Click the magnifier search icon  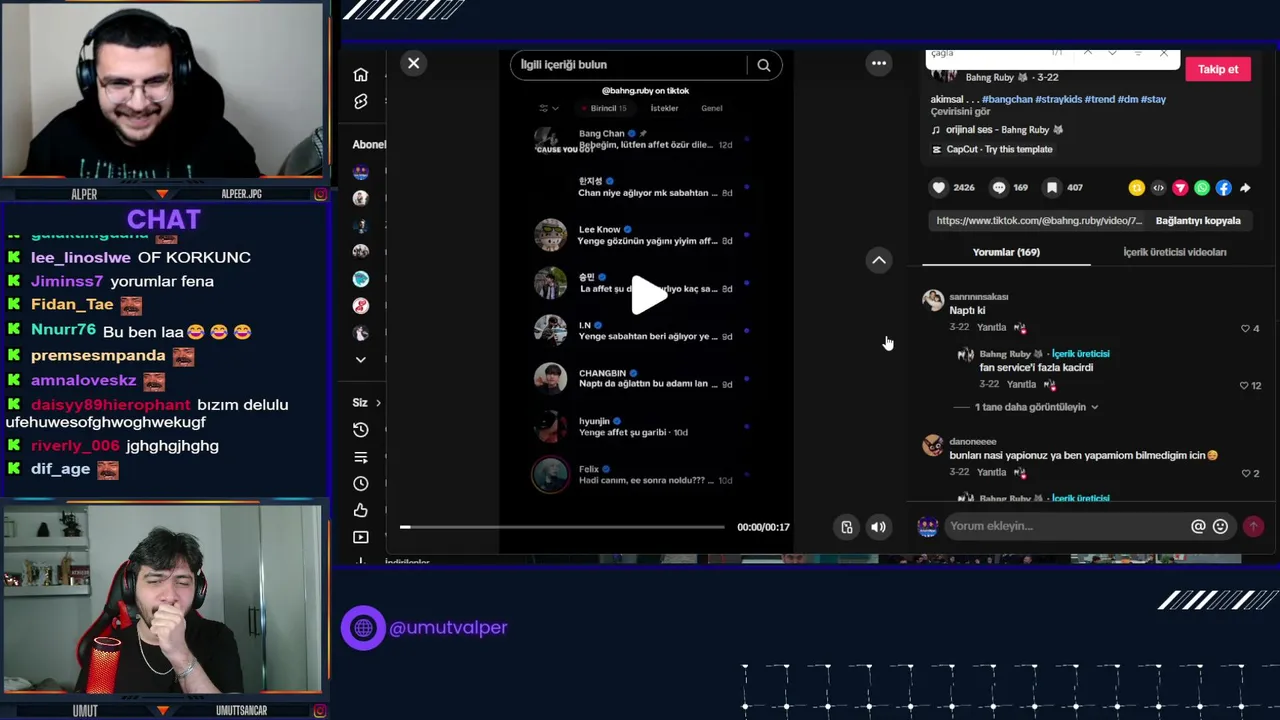[x=764, y=65]
